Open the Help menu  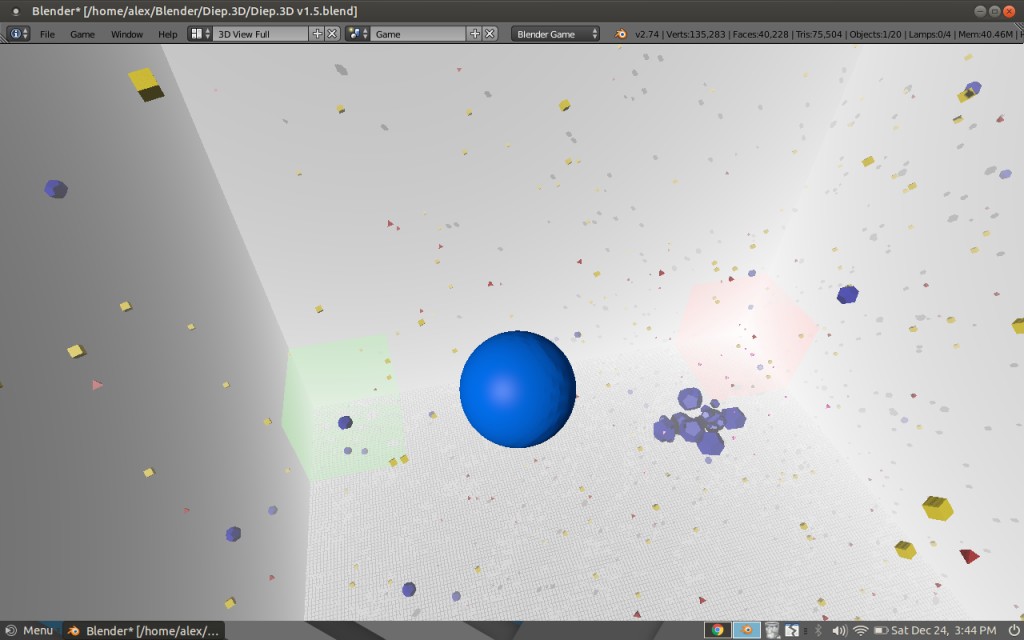[x=167, y=33]
